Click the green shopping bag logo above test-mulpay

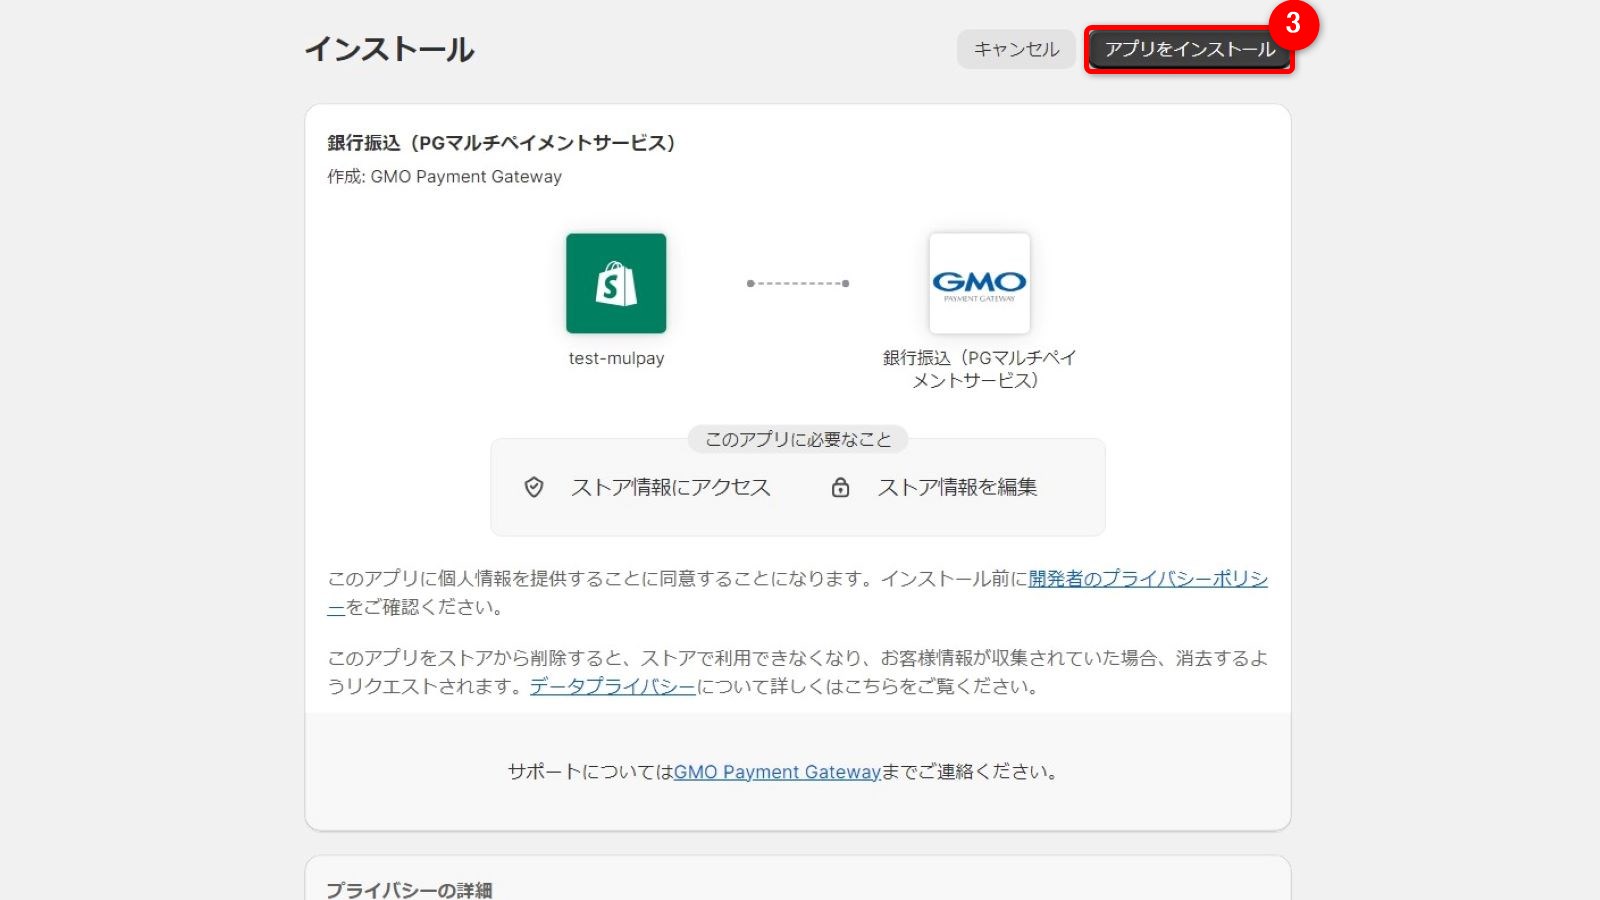point(616,284)
